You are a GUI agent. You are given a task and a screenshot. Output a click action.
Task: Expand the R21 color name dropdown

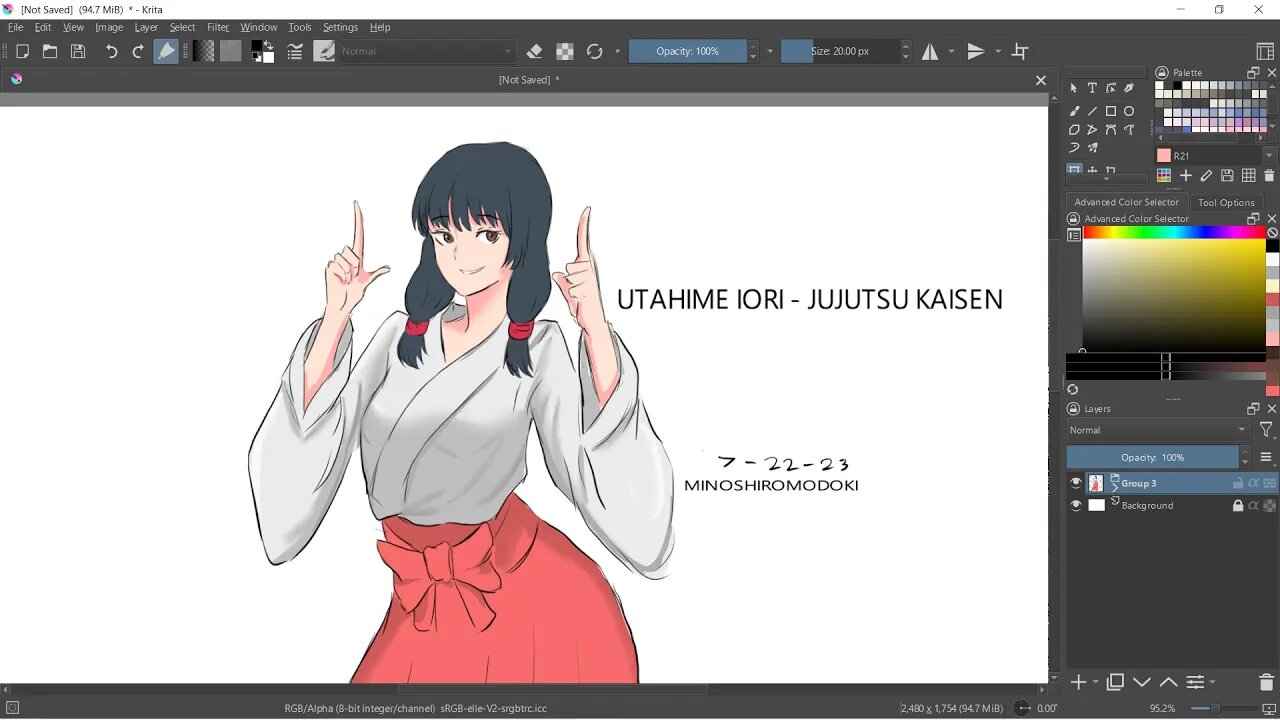1269,156
